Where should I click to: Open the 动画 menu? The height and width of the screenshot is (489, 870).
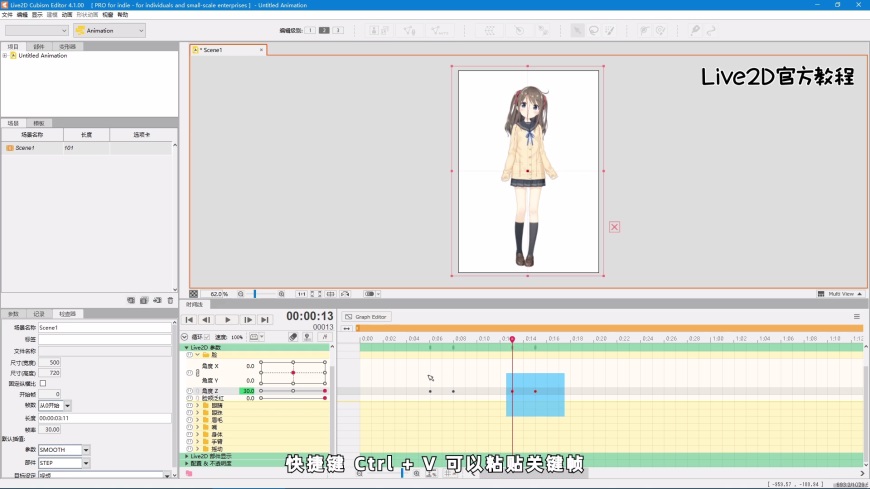click(67, 15)
